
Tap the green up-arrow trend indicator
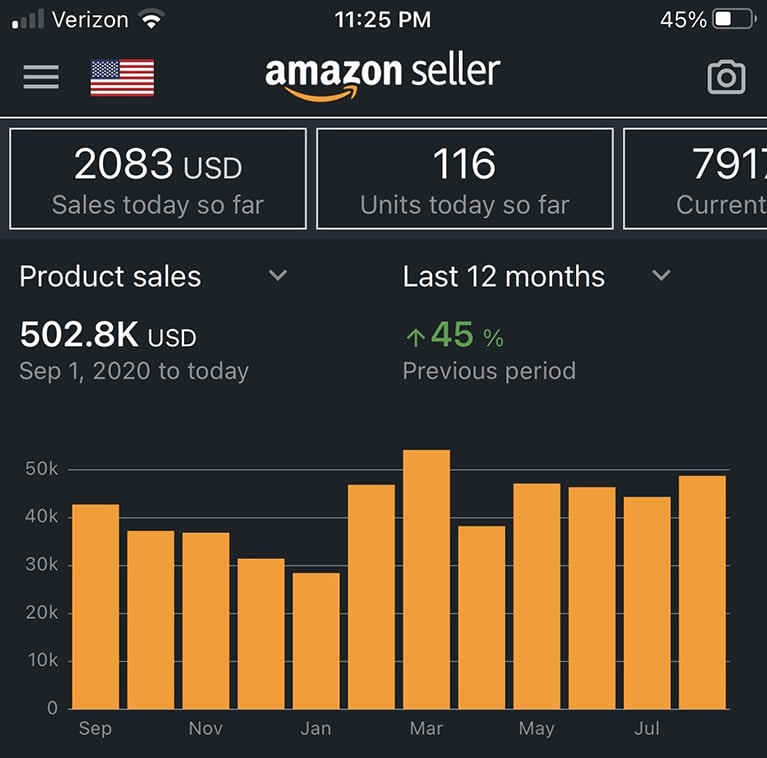coord(415,338)
